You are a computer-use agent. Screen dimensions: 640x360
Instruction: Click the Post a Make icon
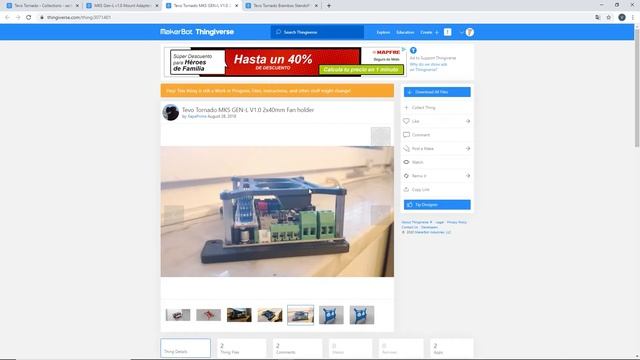point(406,149)
